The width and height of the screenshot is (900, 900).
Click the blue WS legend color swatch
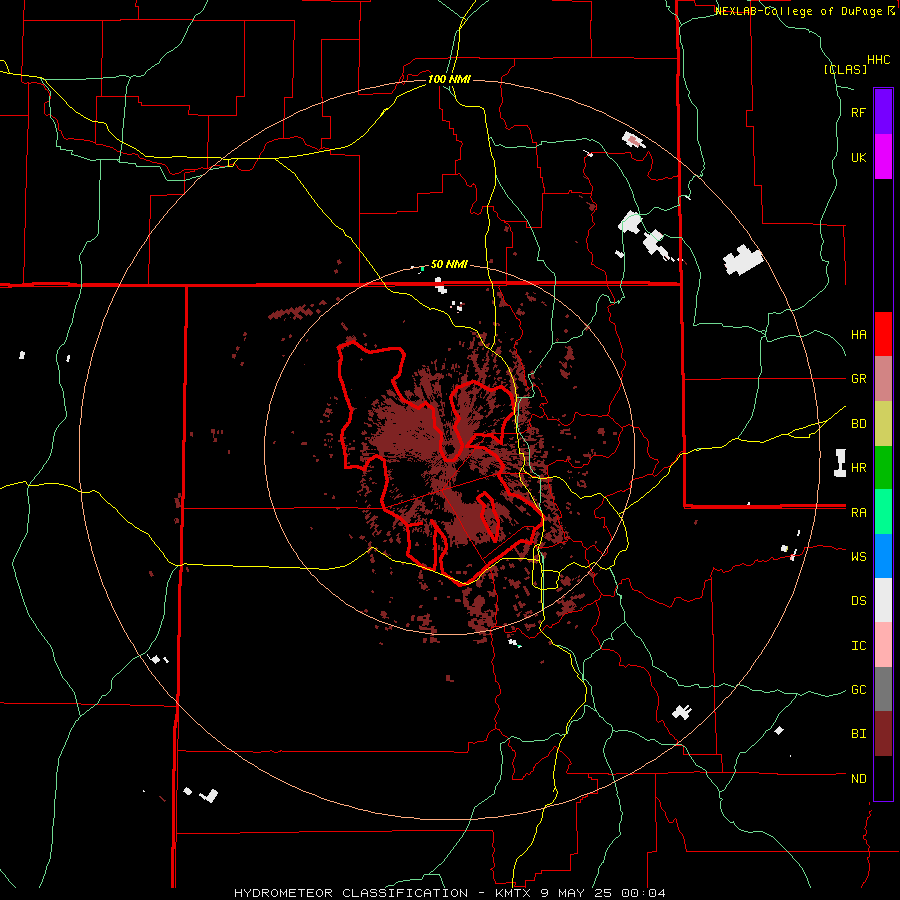(x=883, y=556)
